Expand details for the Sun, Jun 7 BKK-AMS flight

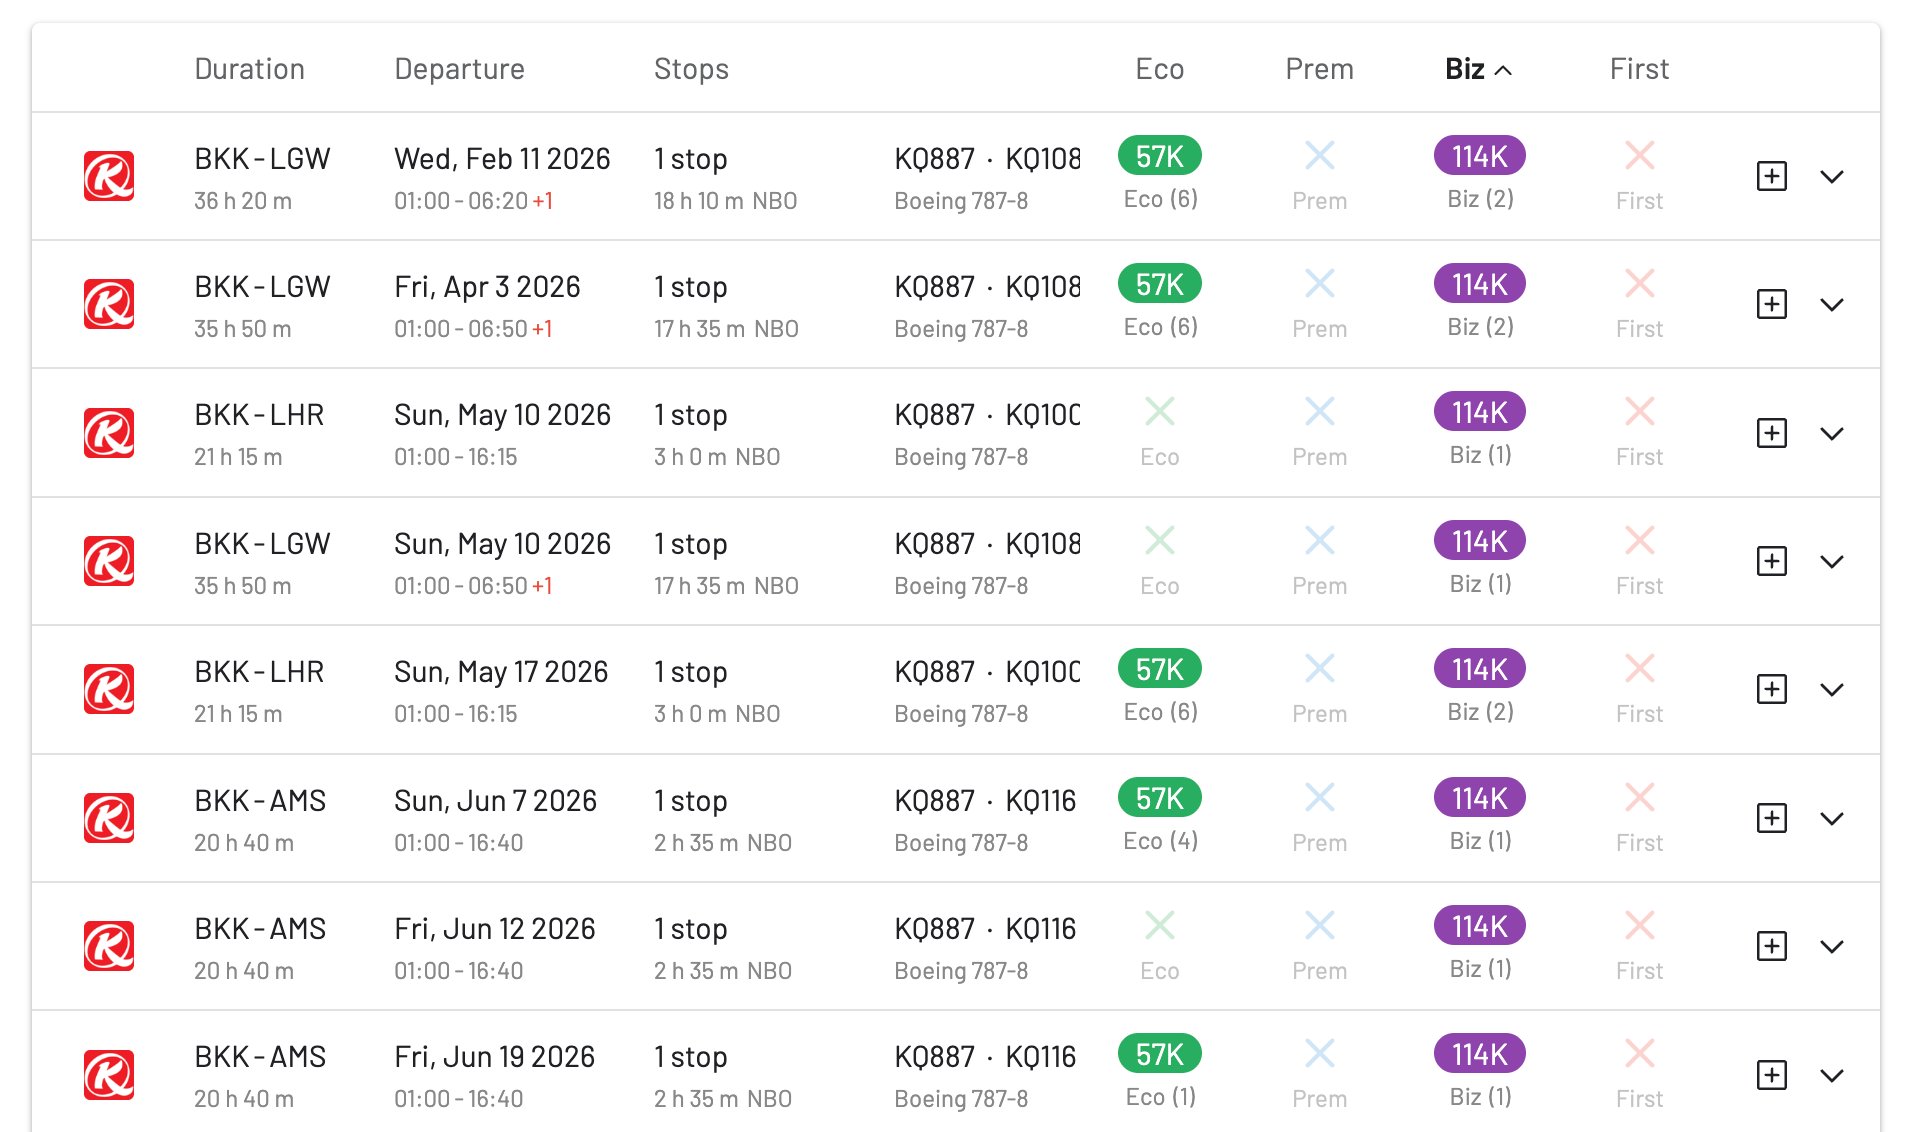(x=1834, y=817)
